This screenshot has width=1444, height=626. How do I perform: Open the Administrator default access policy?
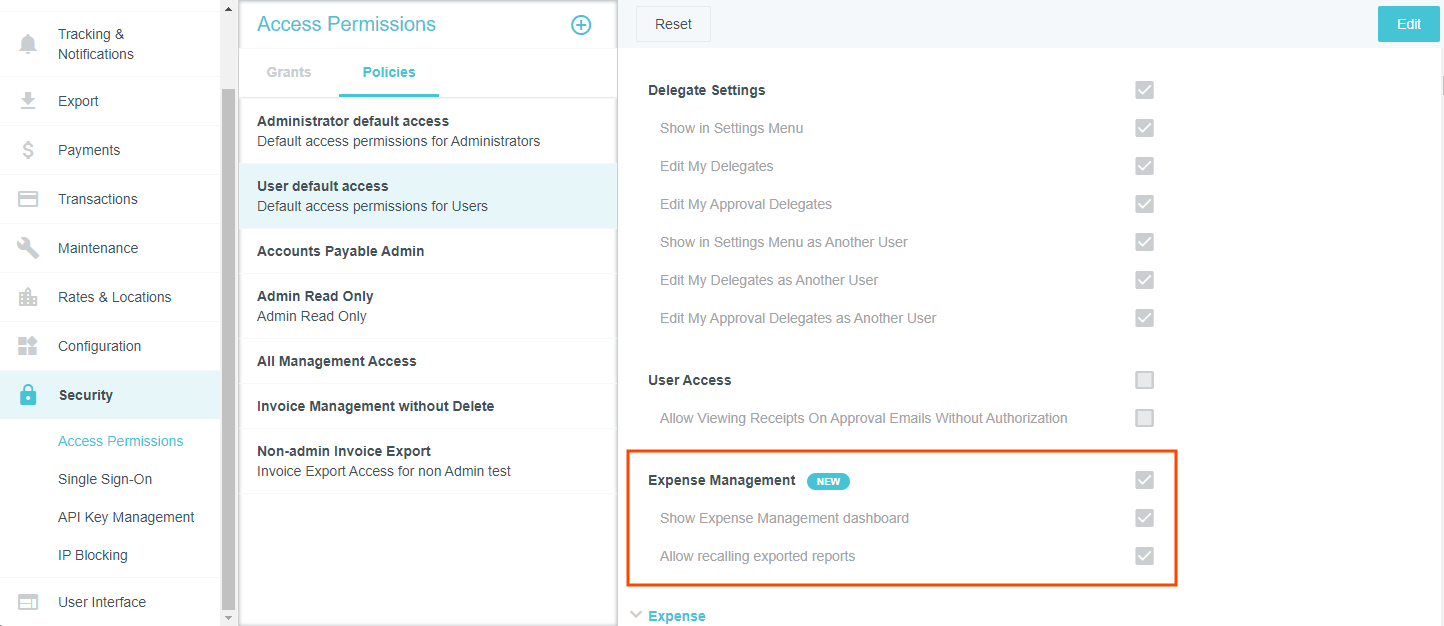398,131
